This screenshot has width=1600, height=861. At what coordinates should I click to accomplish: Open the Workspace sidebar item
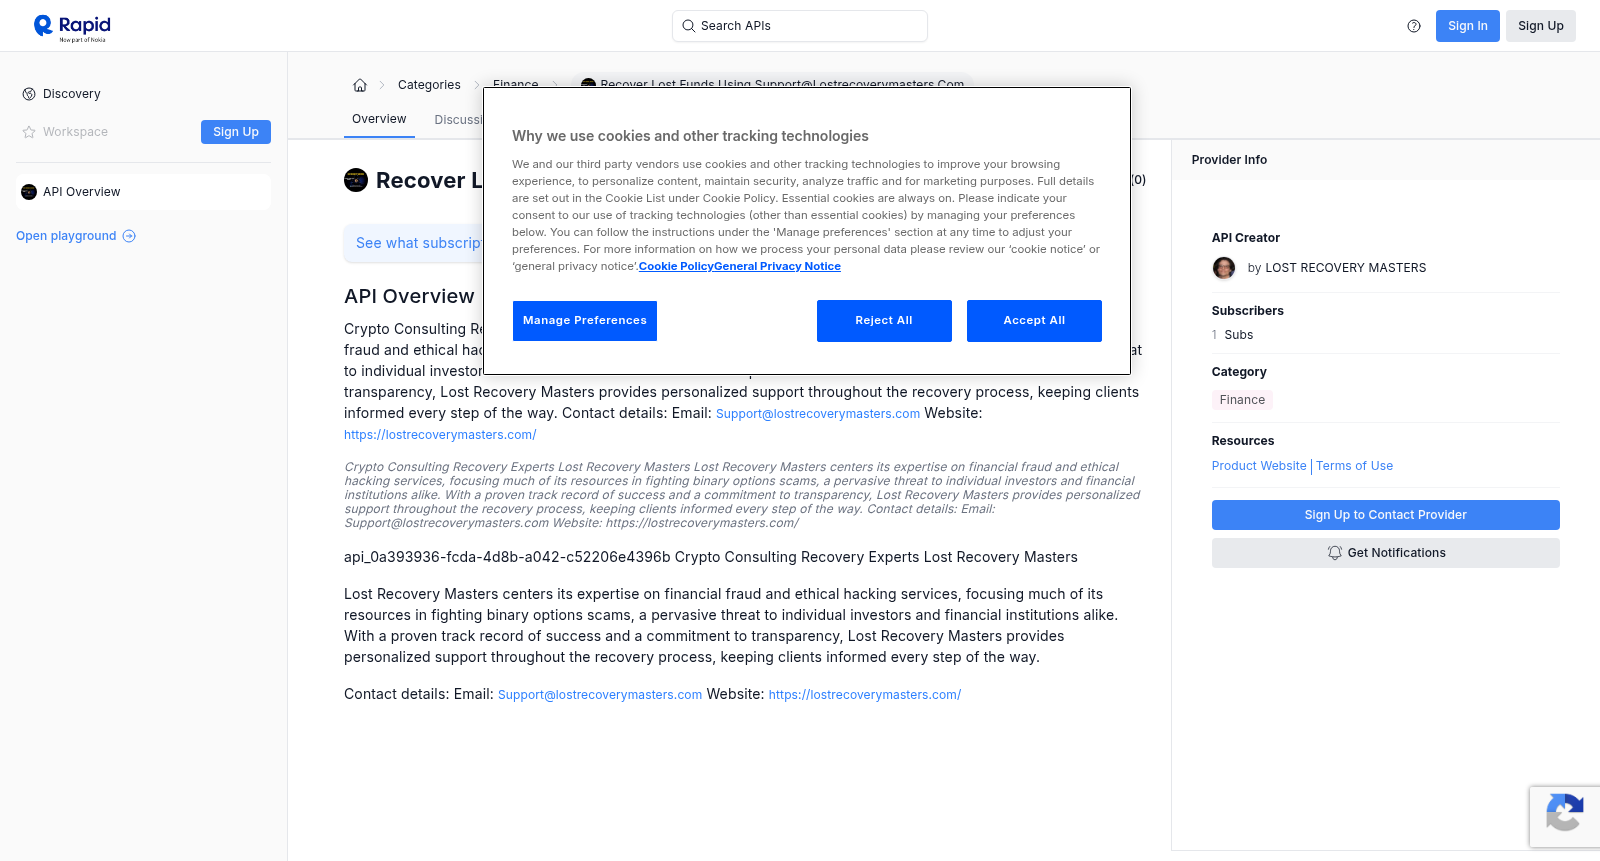pyautogui.click(x=75, y=132)
